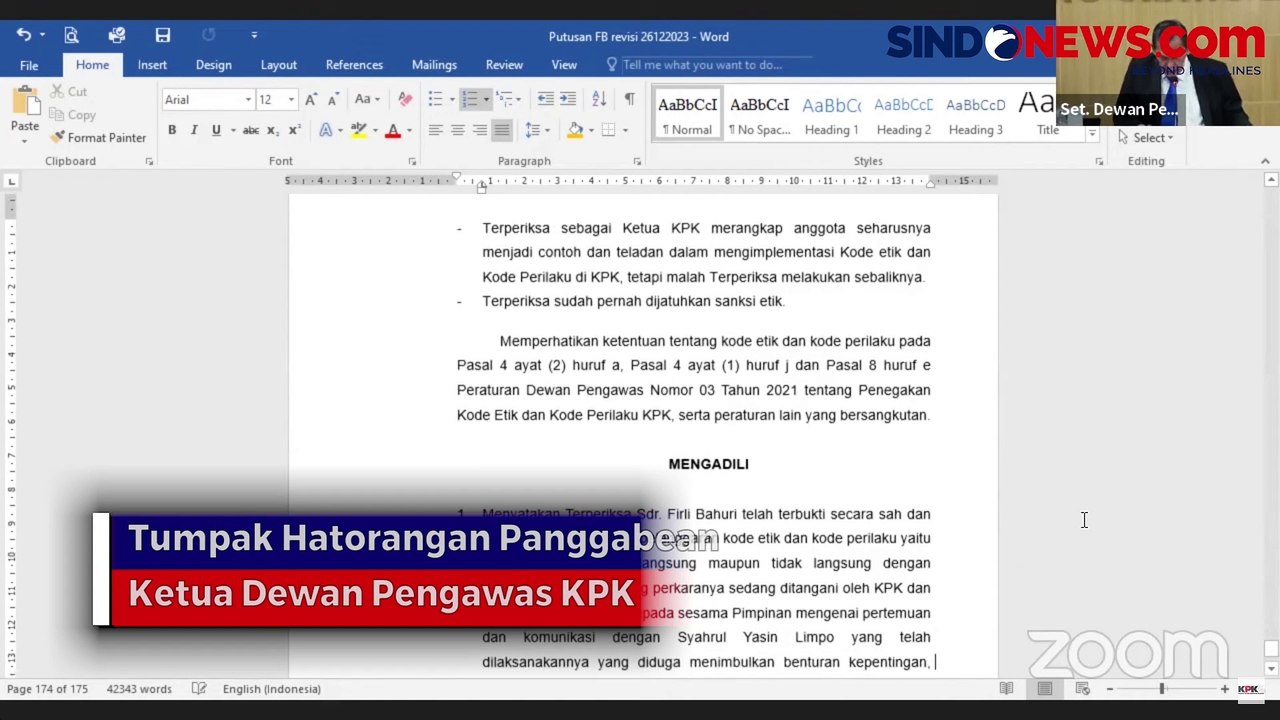Open the font size 12 dropdown
This screenshot has width=1280, height=720.
tap(291, 99)
